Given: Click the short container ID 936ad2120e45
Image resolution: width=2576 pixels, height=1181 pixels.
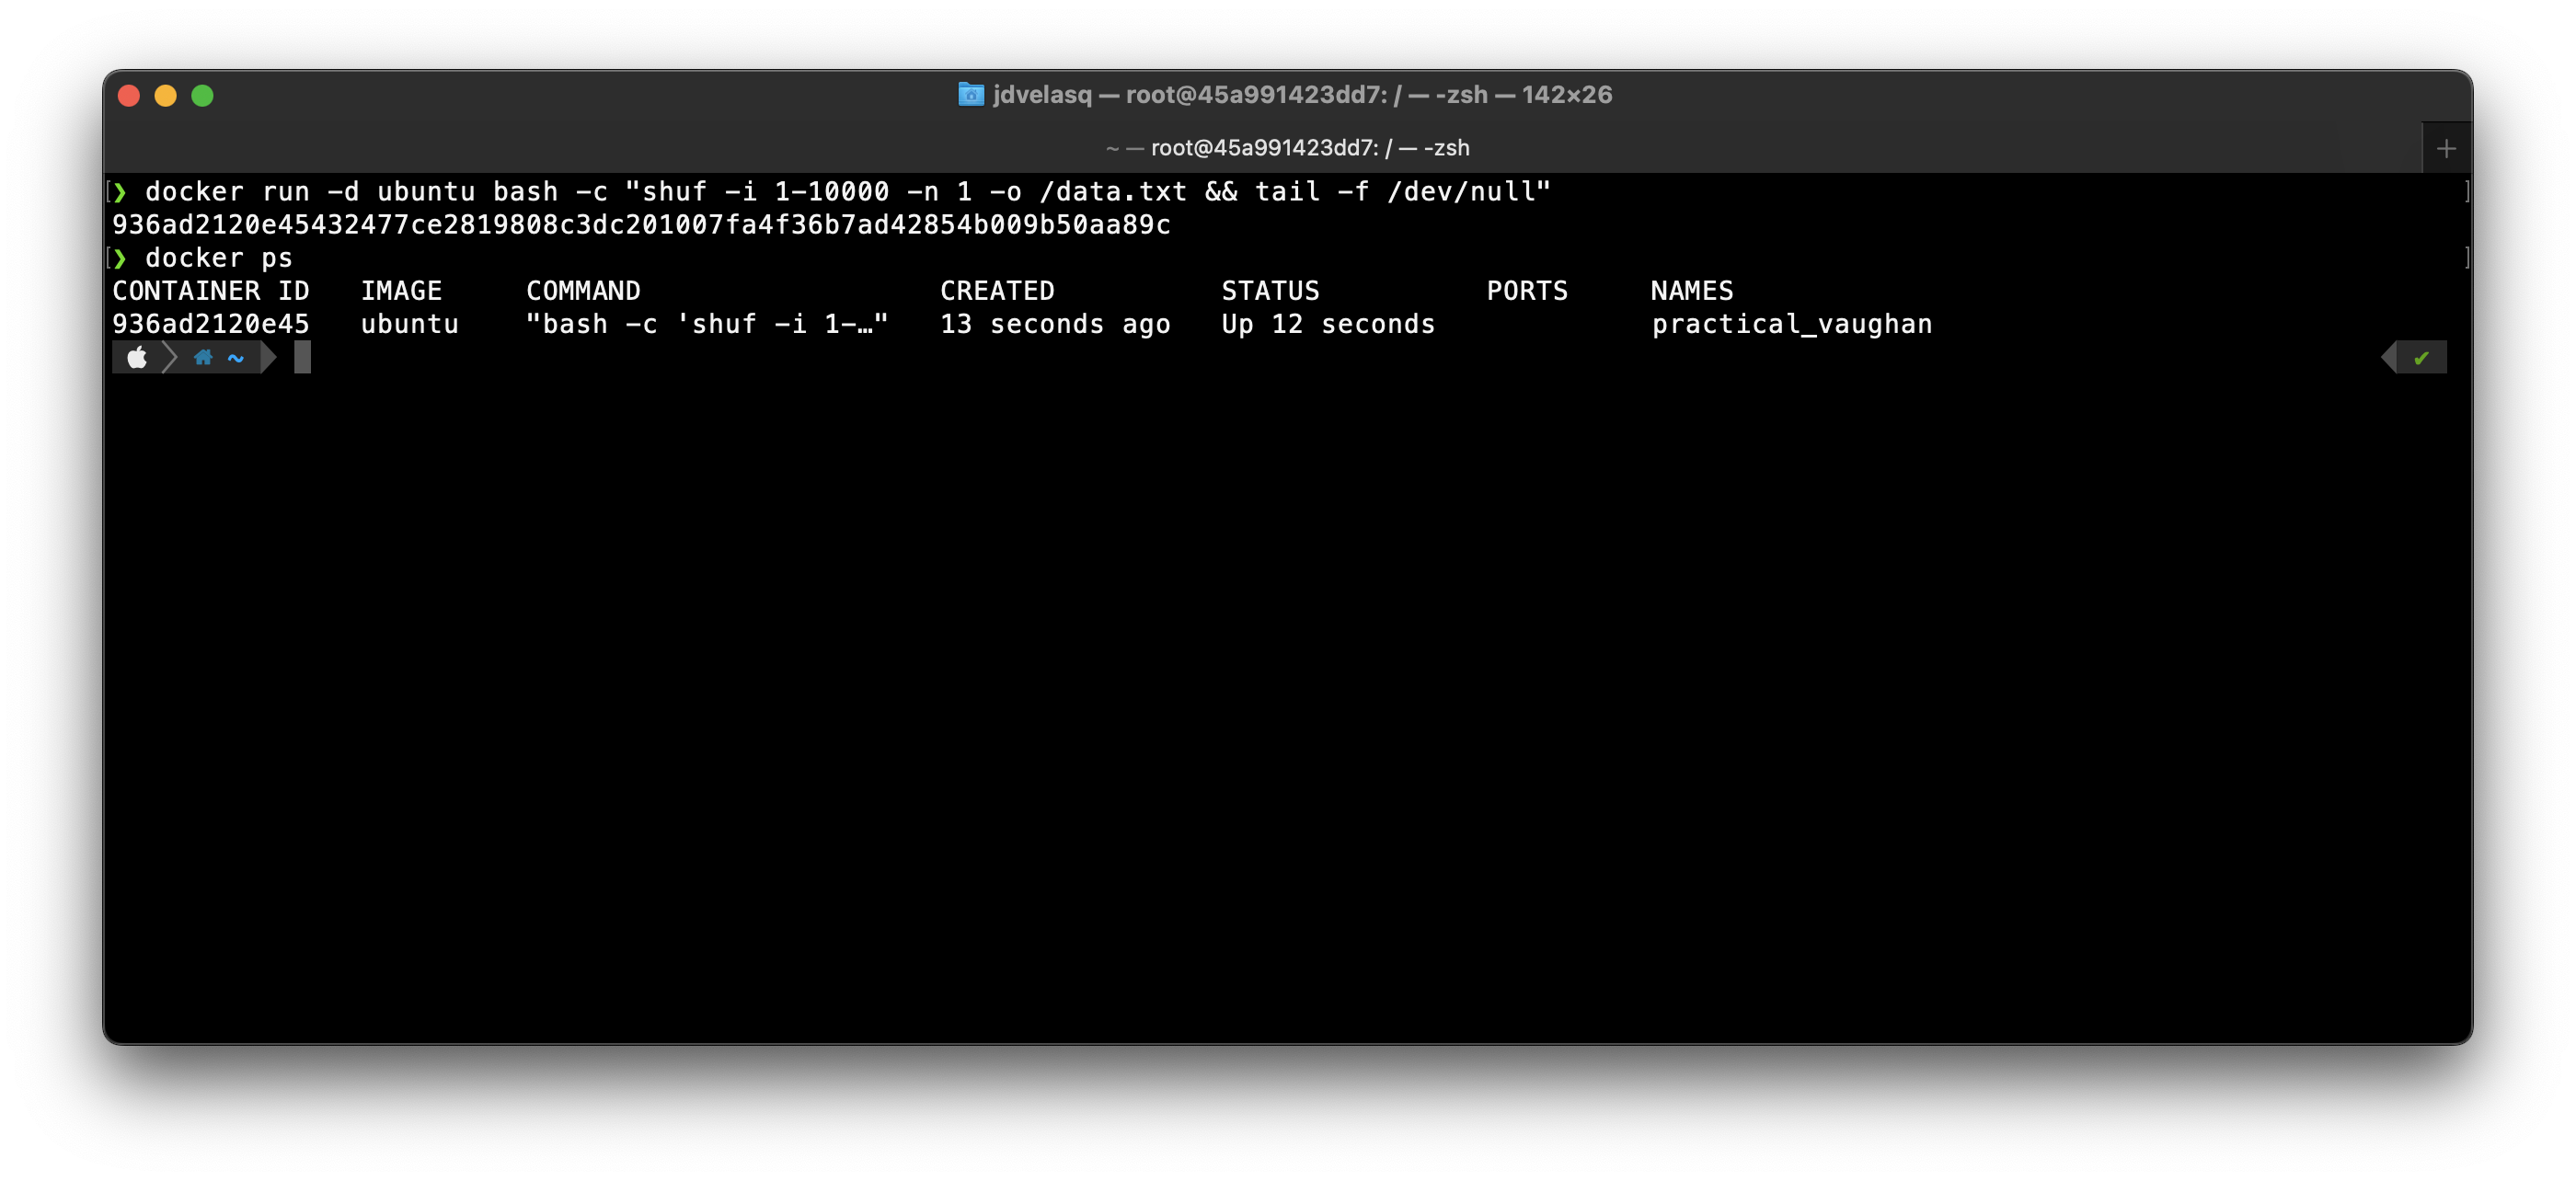Looking at the screenshot, I should [210, 323].
